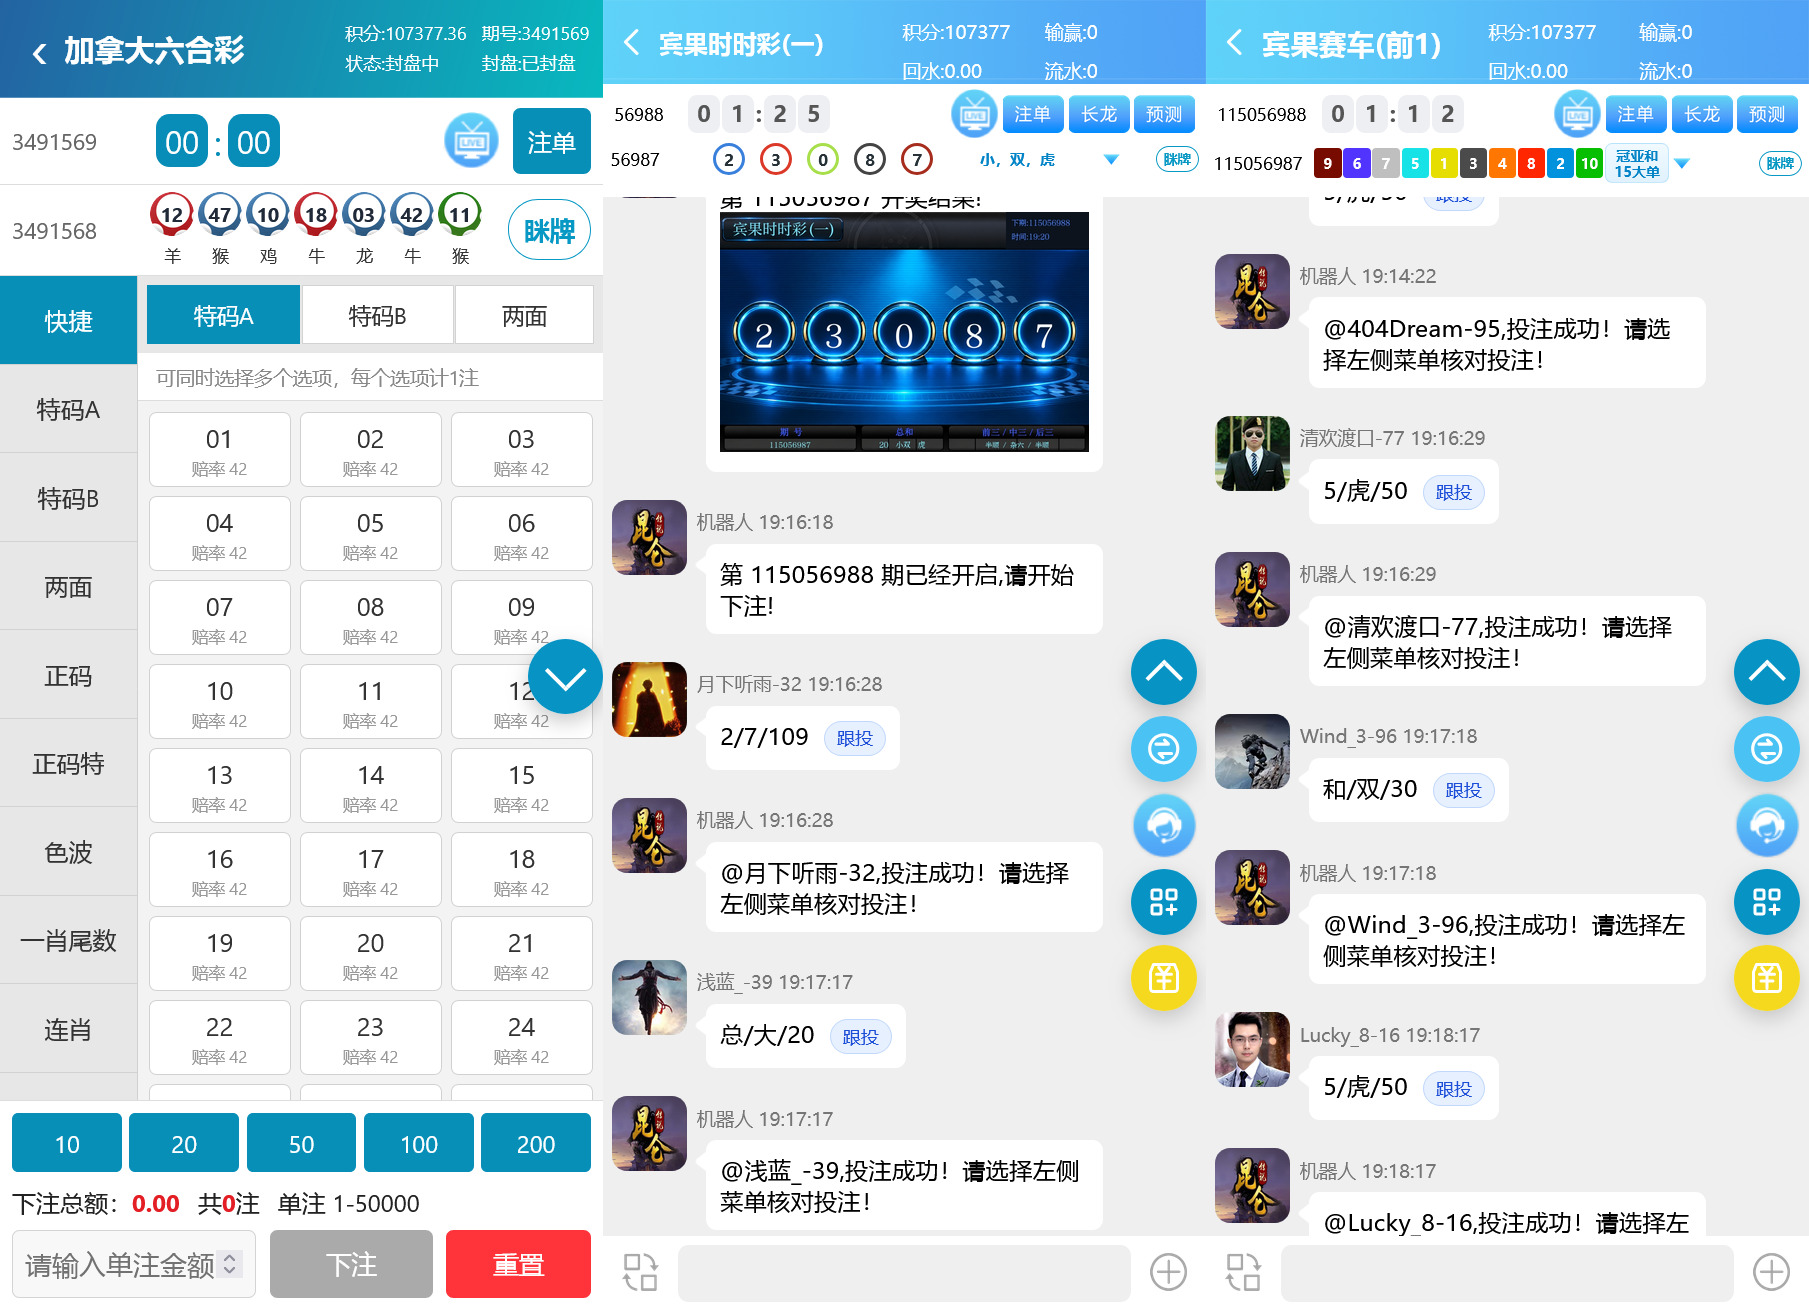The image size is (1809, 1311).
Task: Open customer service headset in 宾果赛车 chat
Action: tap(1767, 826)
